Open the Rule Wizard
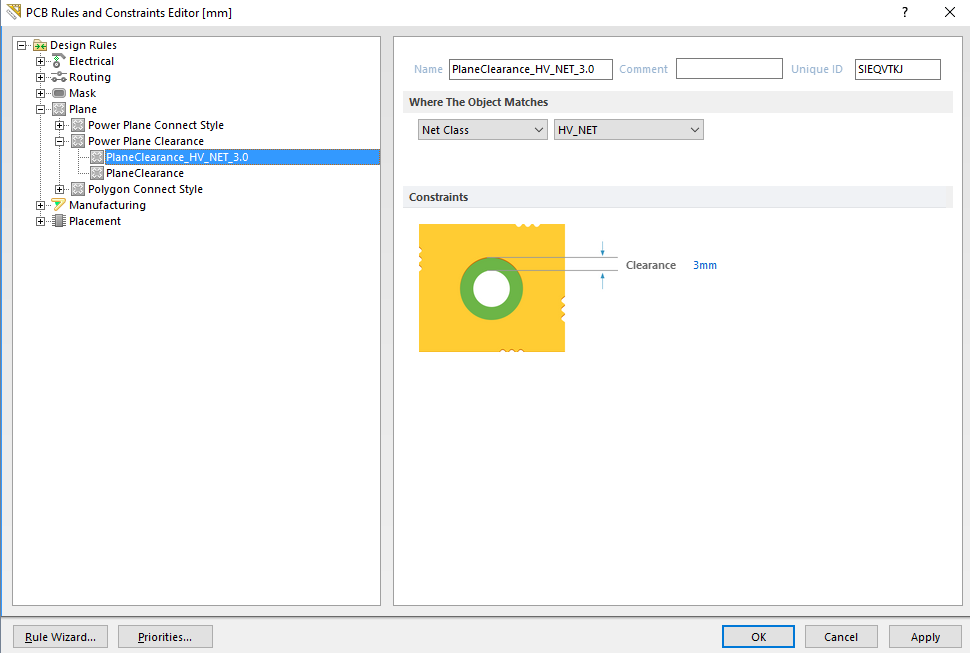The width and height of the screenshot is (970, 653). (x=61, y=637)
